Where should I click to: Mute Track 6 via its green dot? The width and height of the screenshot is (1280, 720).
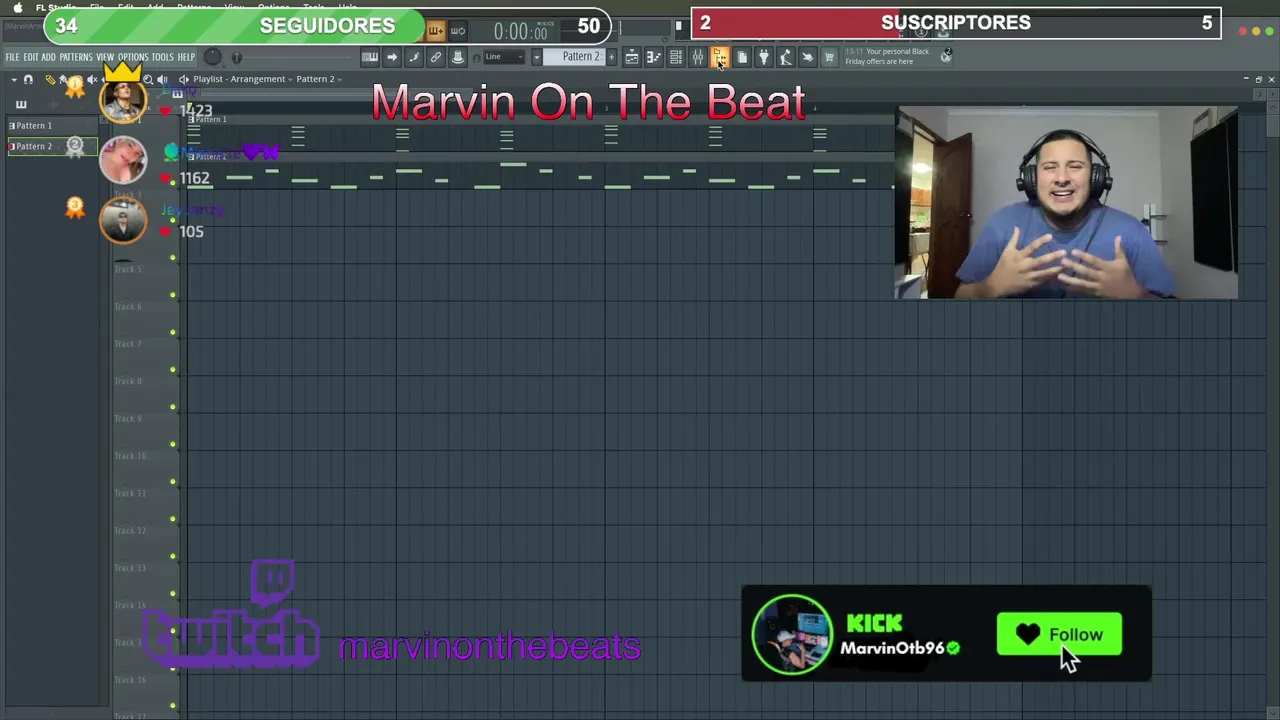coord(172,332)
